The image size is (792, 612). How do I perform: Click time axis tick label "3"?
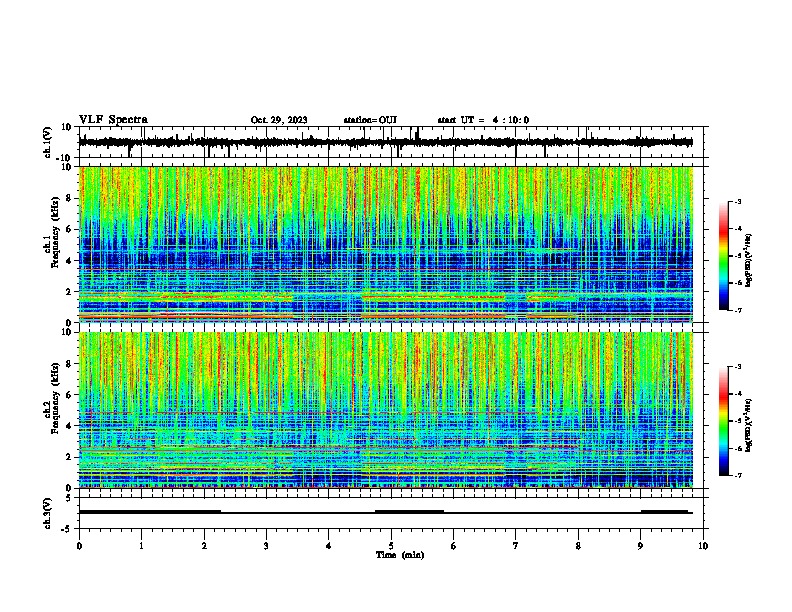coord(266,546)
